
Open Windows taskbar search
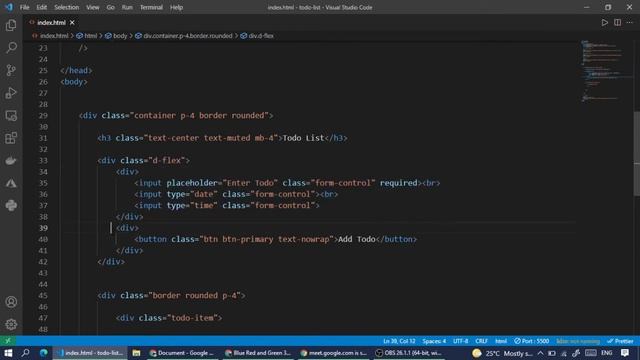25,353
